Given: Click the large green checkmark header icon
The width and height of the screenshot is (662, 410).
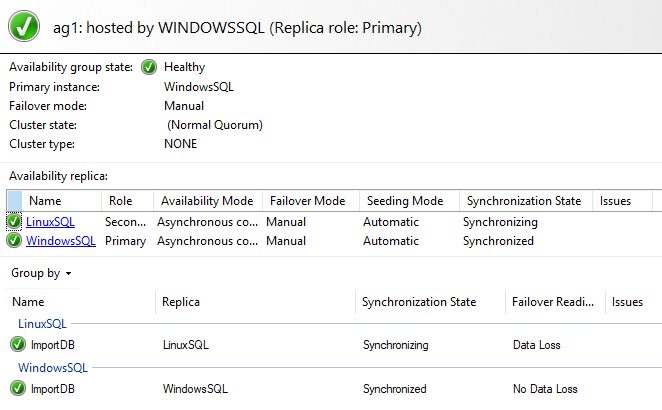Looking at the screenshot, I should click(24, 26).
